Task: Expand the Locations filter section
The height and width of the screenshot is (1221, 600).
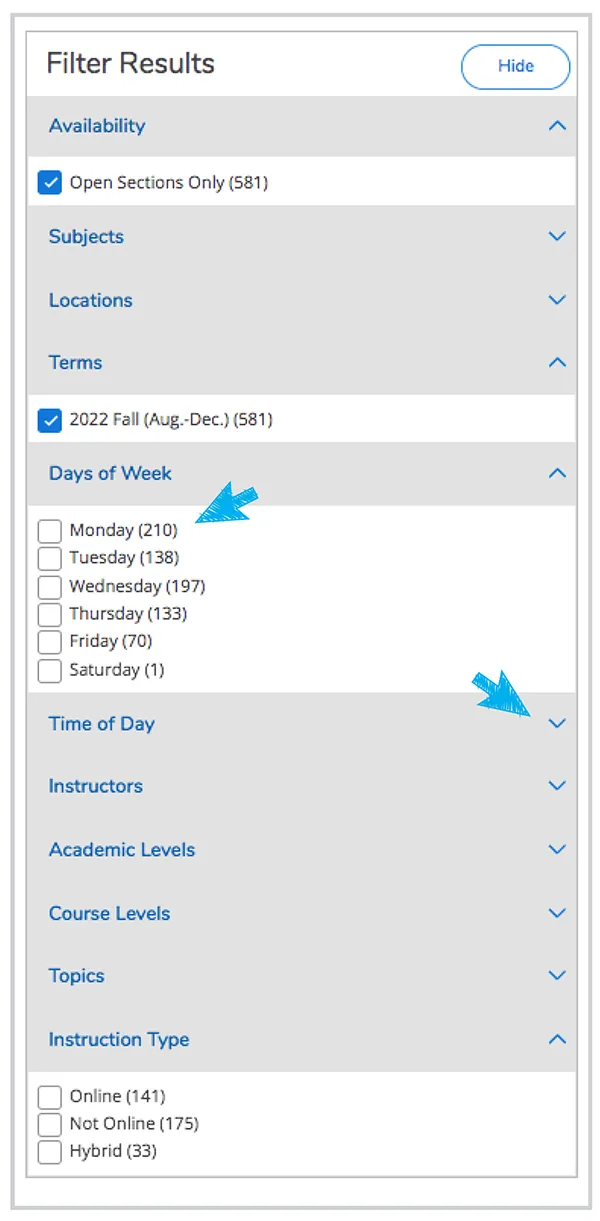Action: tap(557, 300)
